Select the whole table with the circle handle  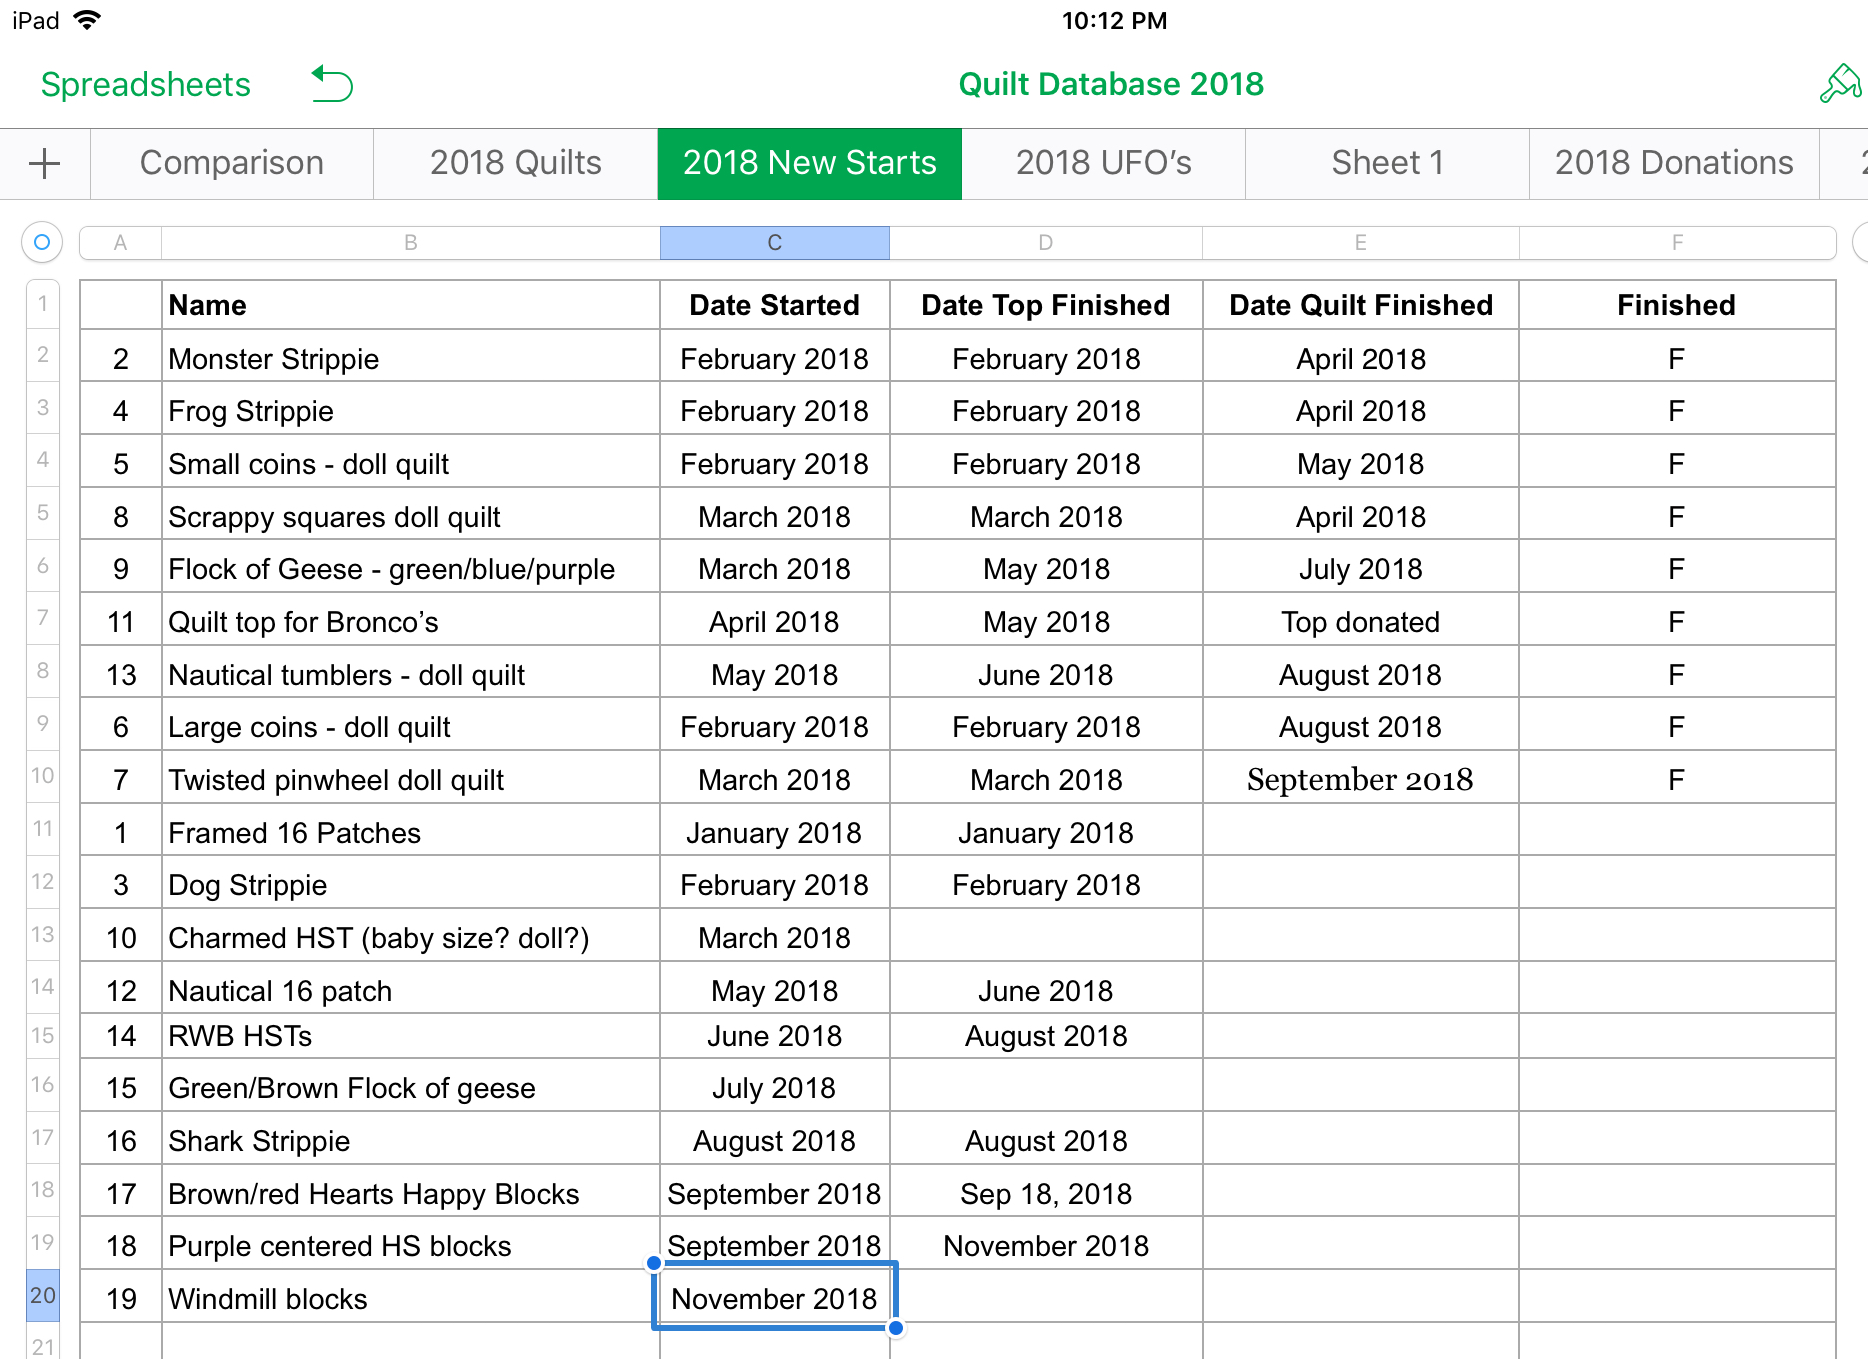tap(41, 242)
